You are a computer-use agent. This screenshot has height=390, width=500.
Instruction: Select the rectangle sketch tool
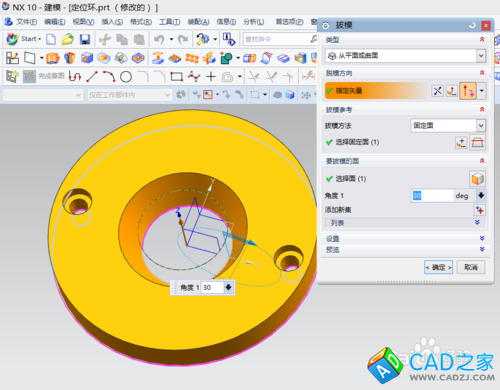(x=176, y=77)
